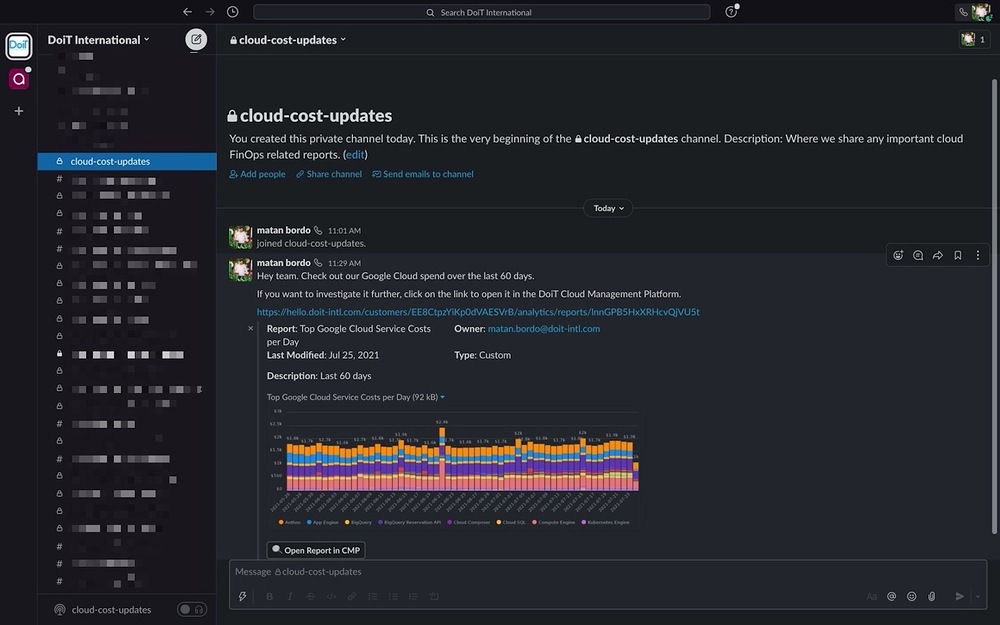Click Search DoiT International bar
The image size is (1000, 625).
[x=482, y=12]
